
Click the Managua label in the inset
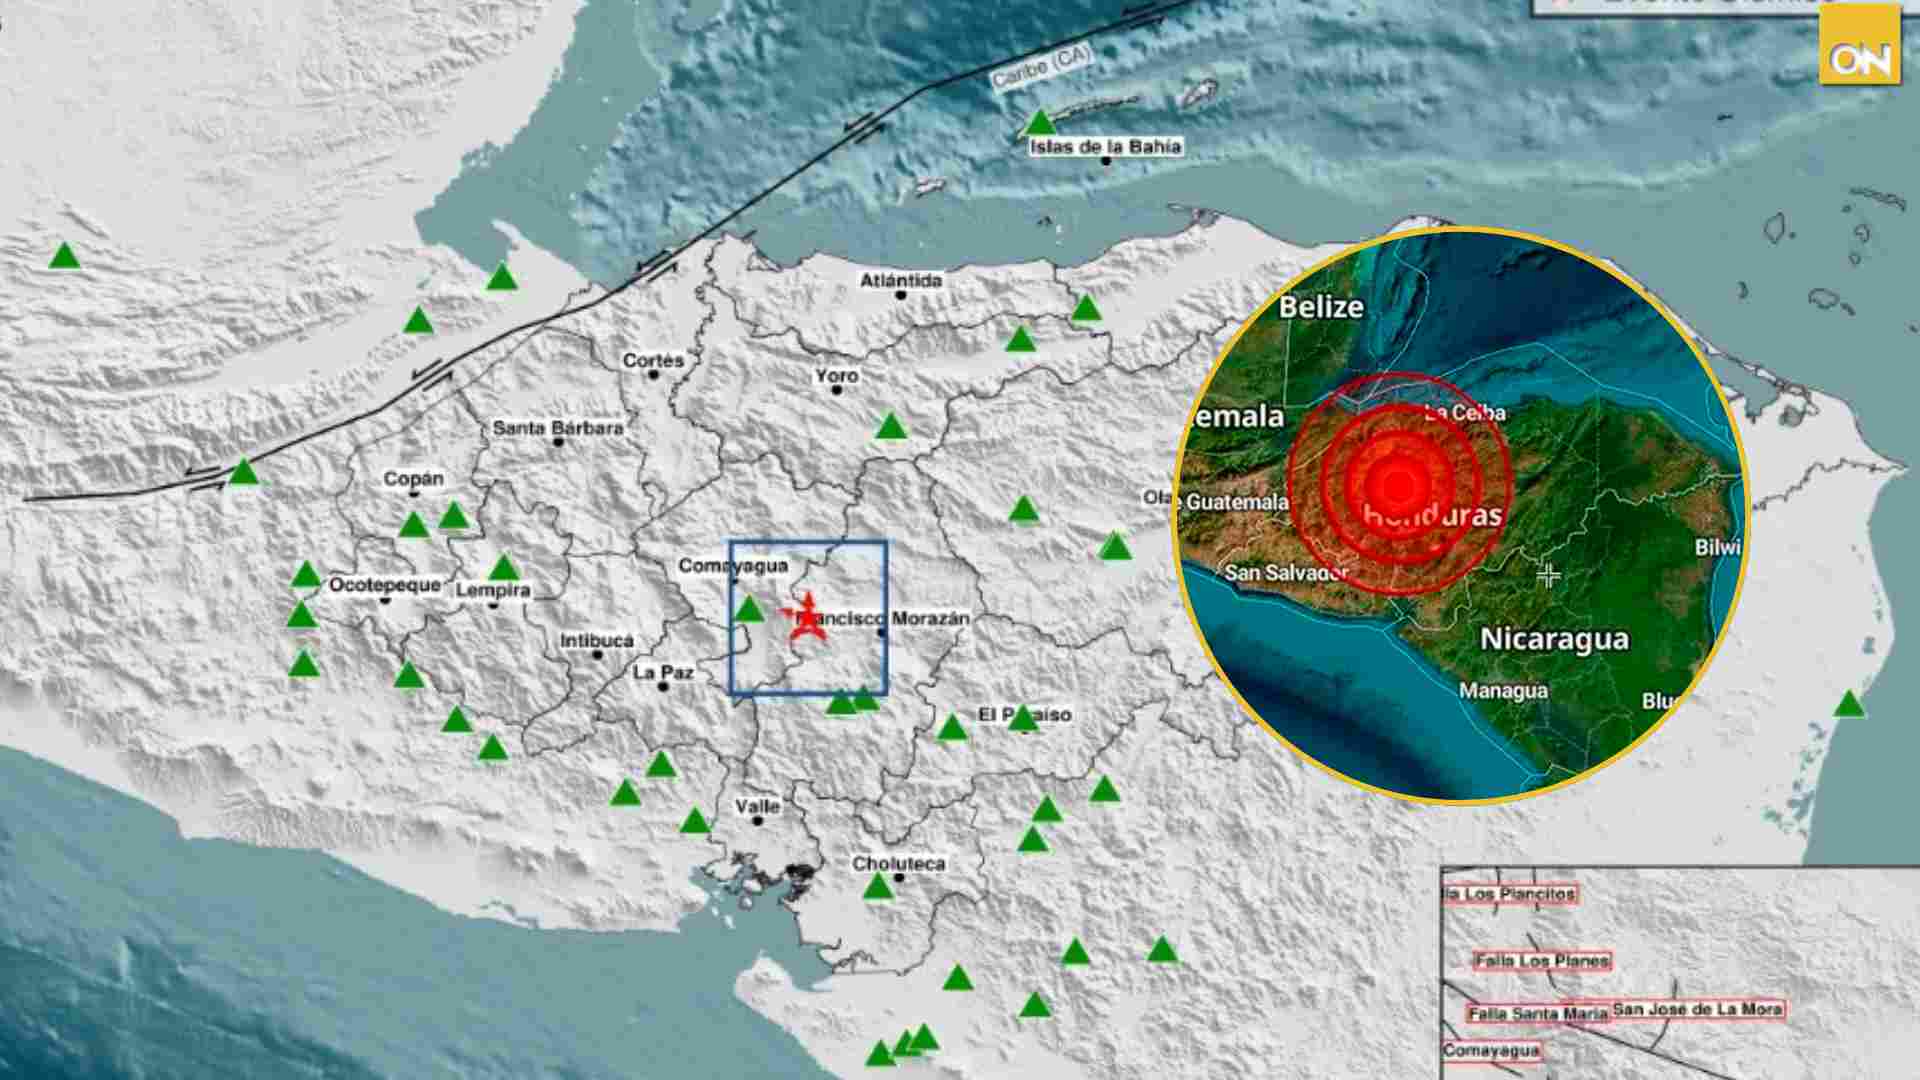tap(1503, 691)
